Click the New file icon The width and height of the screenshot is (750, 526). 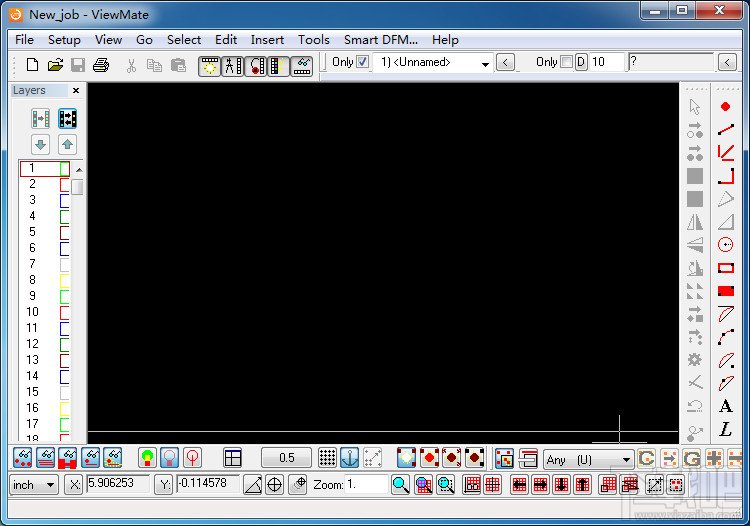(32, 65)
